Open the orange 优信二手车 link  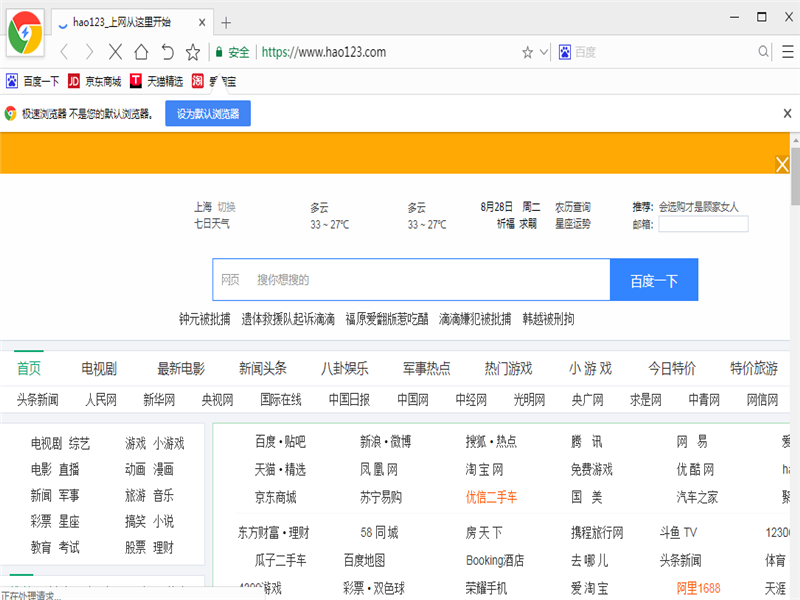point(491,497)
